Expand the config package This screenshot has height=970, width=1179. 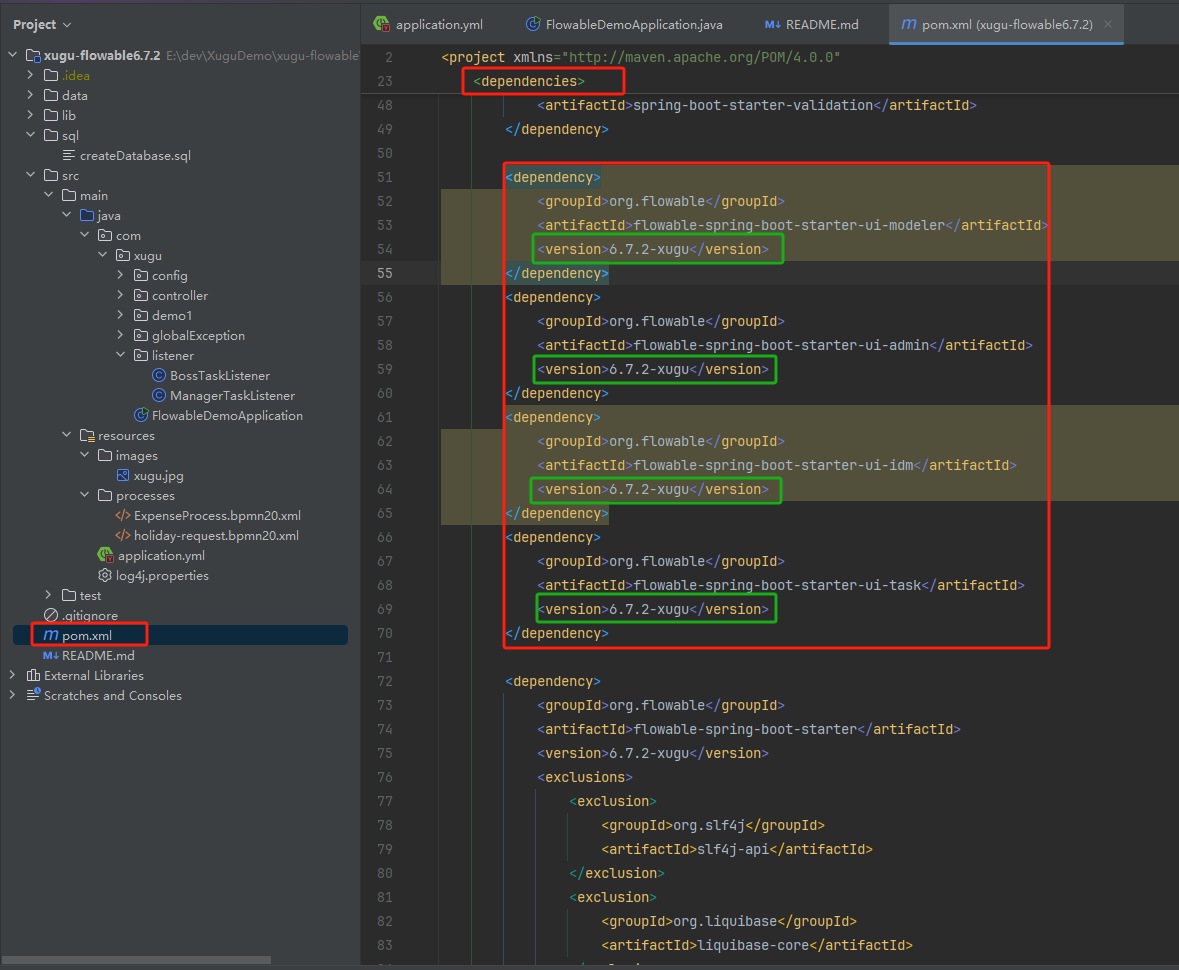[120, 275]
